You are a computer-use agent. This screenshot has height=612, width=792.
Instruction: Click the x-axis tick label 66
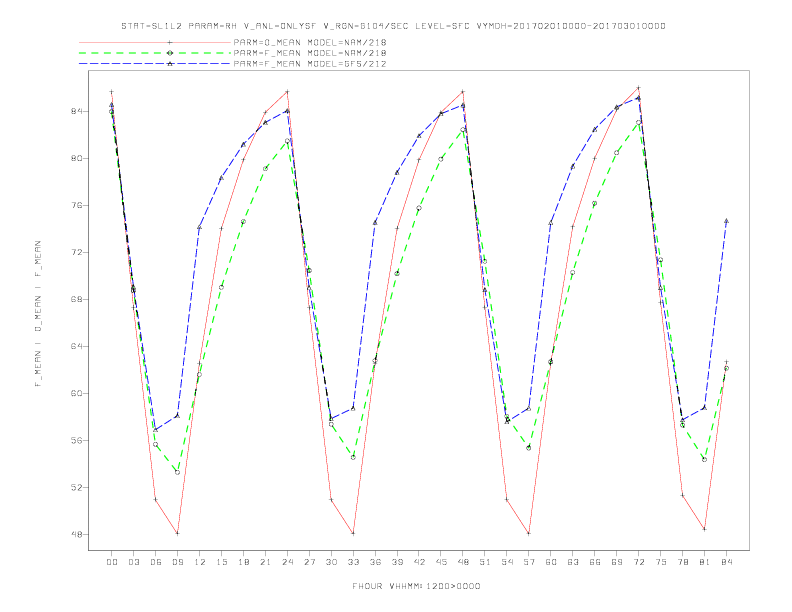click(x=595, y=562)
